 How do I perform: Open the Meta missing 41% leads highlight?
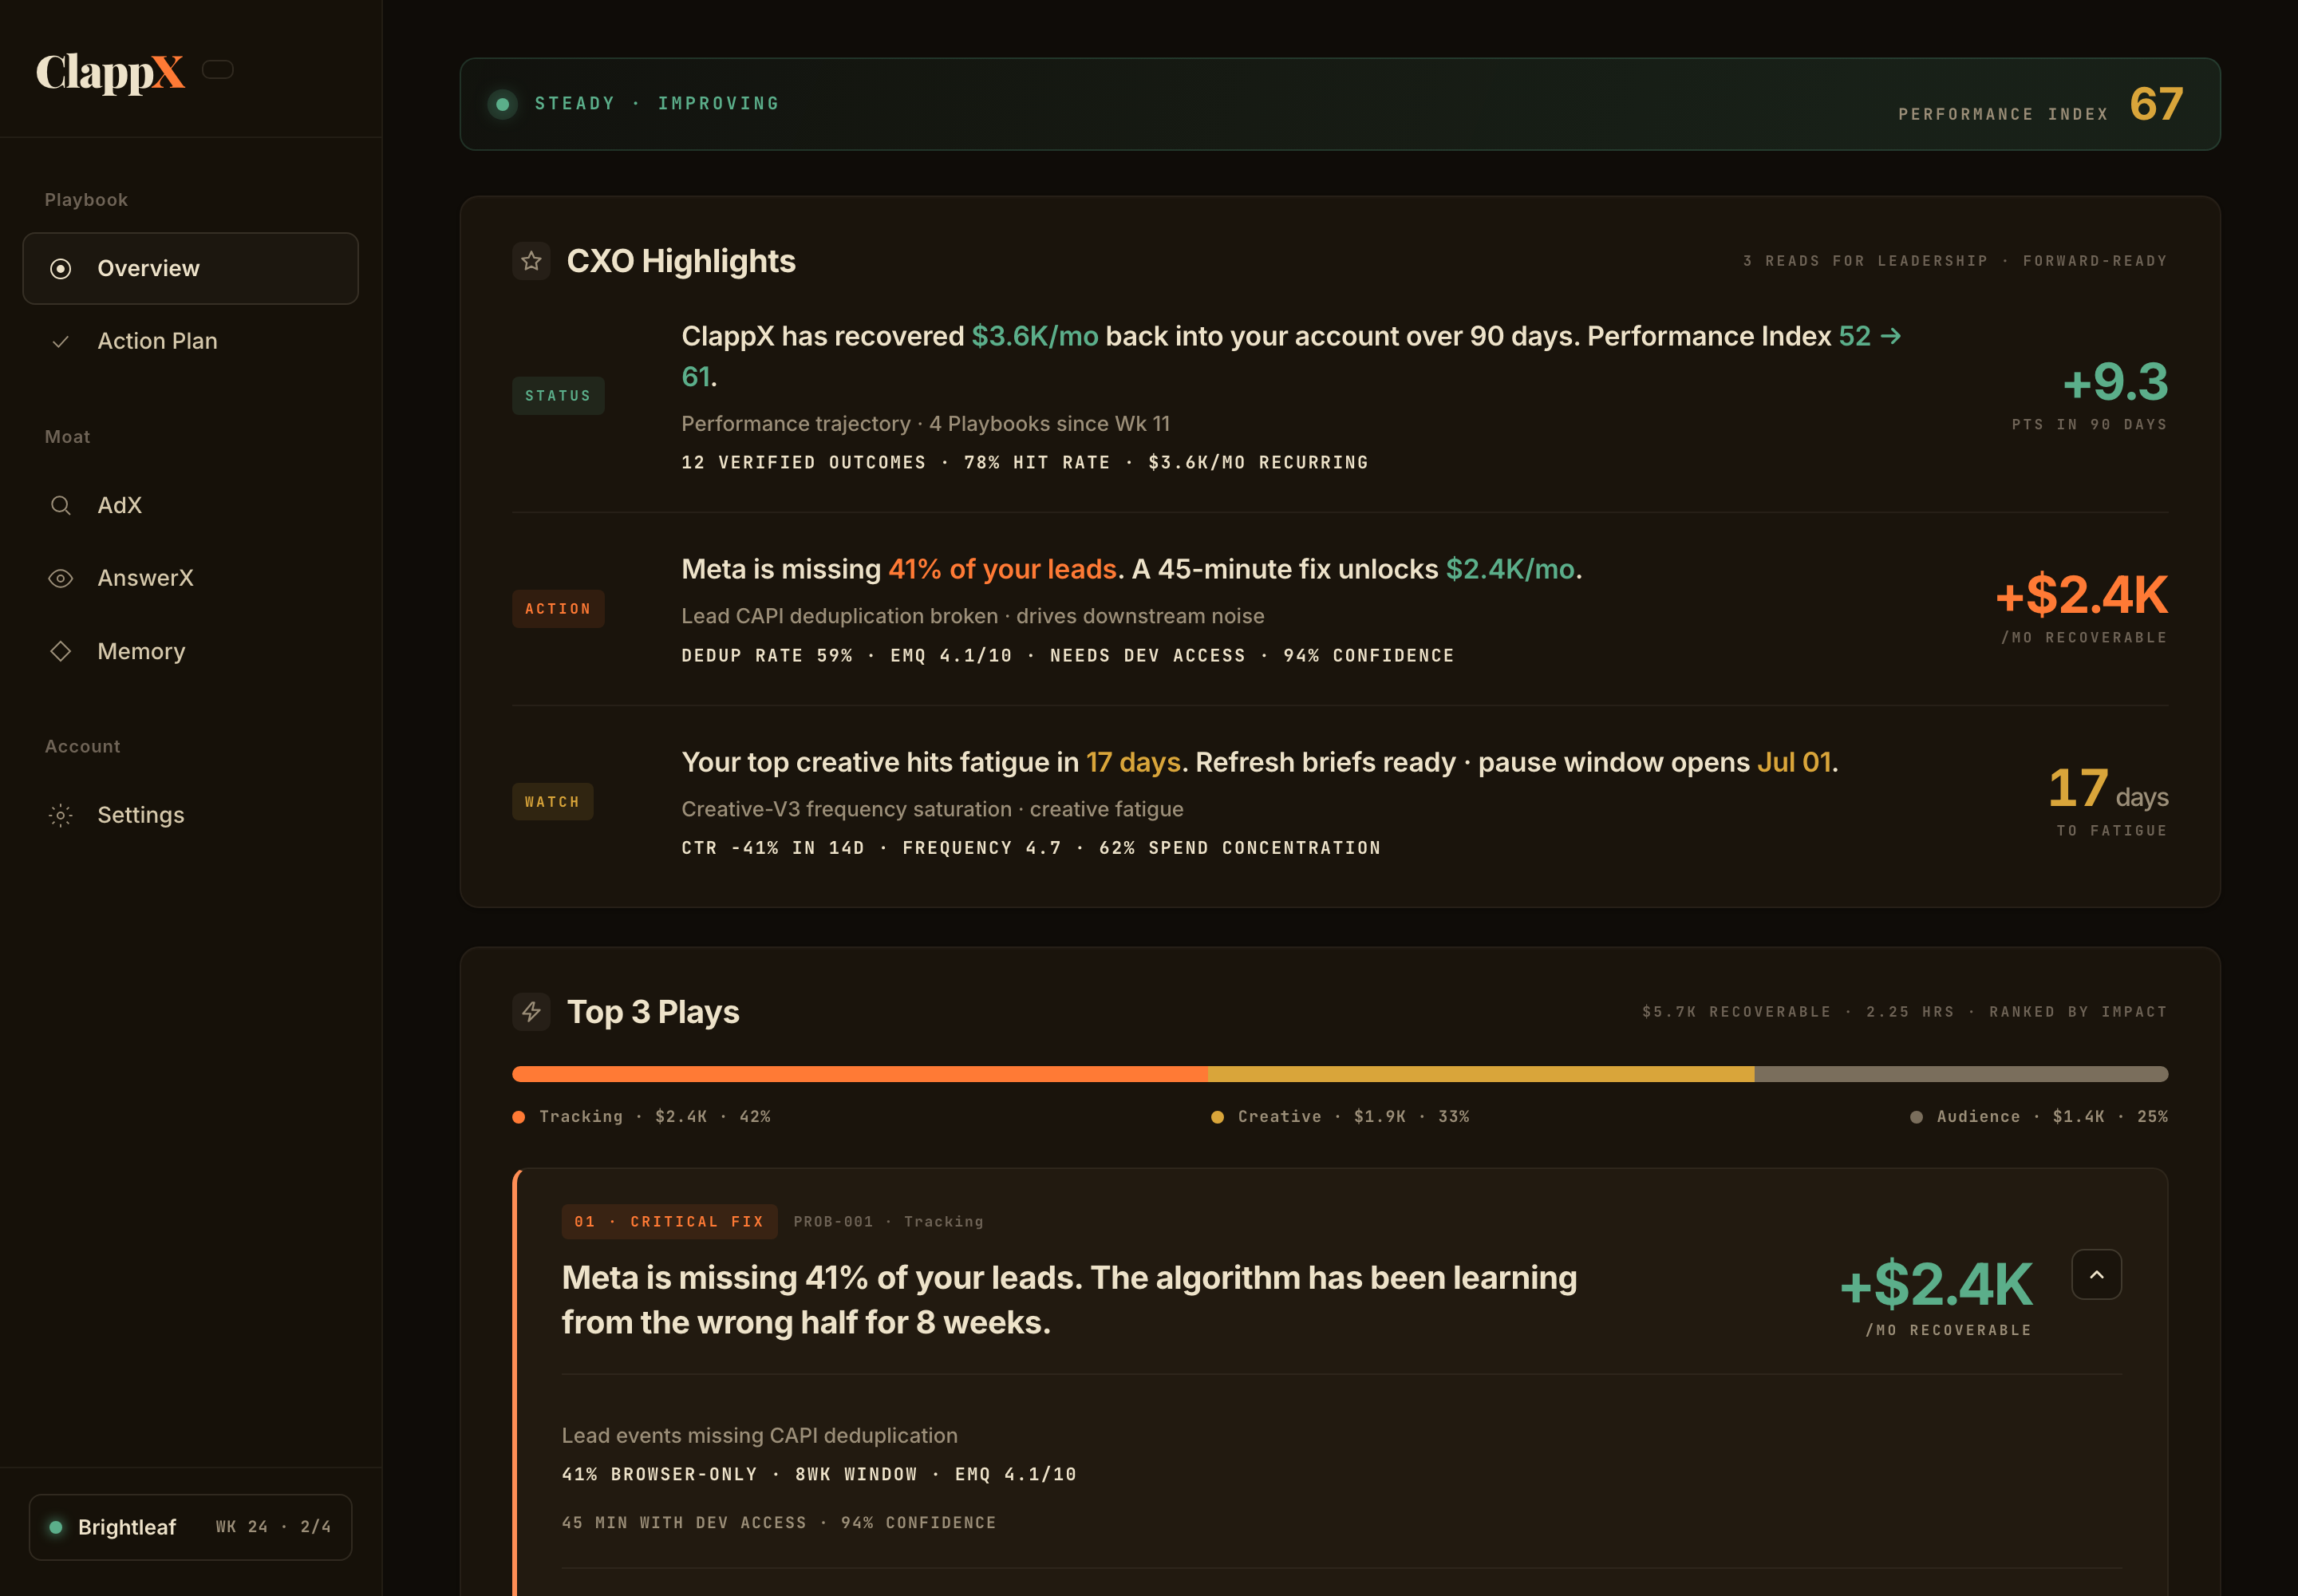tap(1340, 610)
